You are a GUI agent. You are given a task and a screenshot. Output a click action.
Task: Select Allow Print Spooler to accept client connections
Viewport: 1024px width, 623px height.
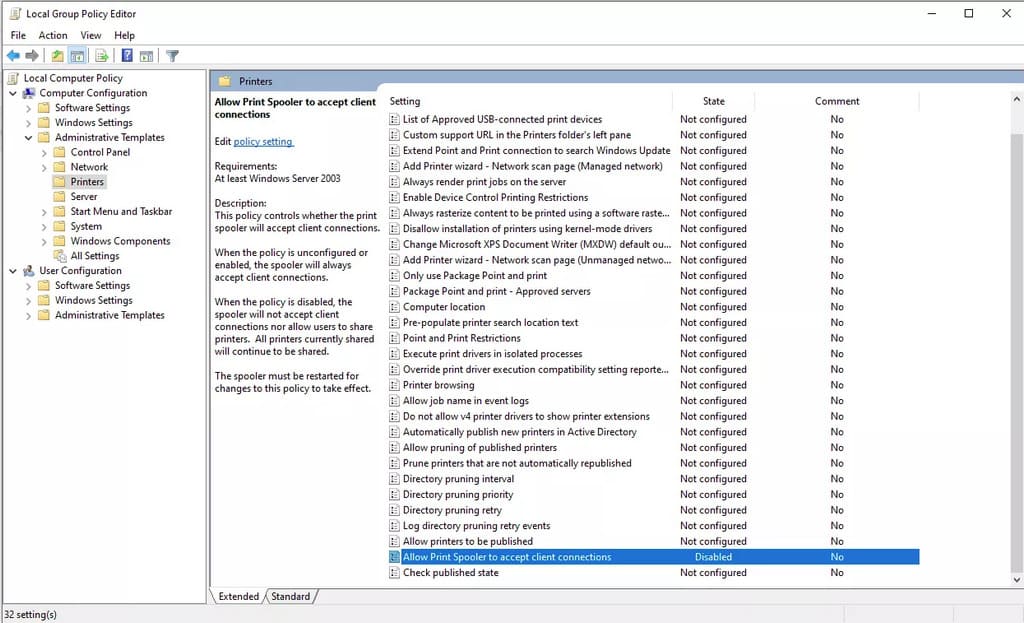653,557
